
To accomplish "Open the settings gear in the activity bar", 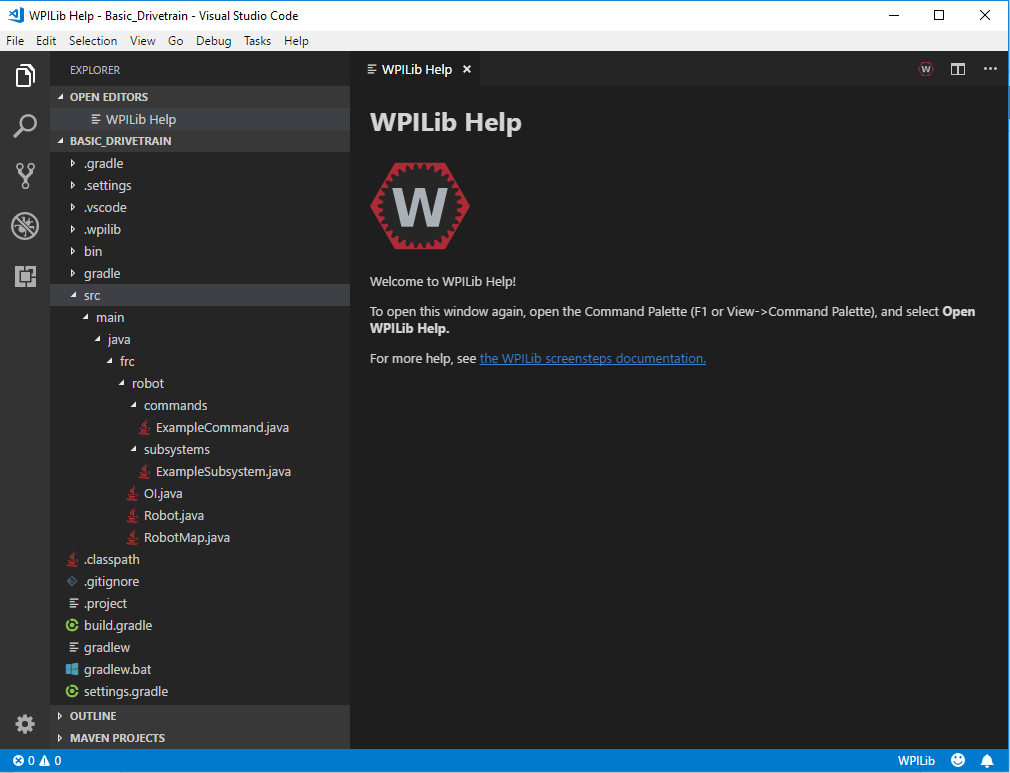I will click(25, 723).
